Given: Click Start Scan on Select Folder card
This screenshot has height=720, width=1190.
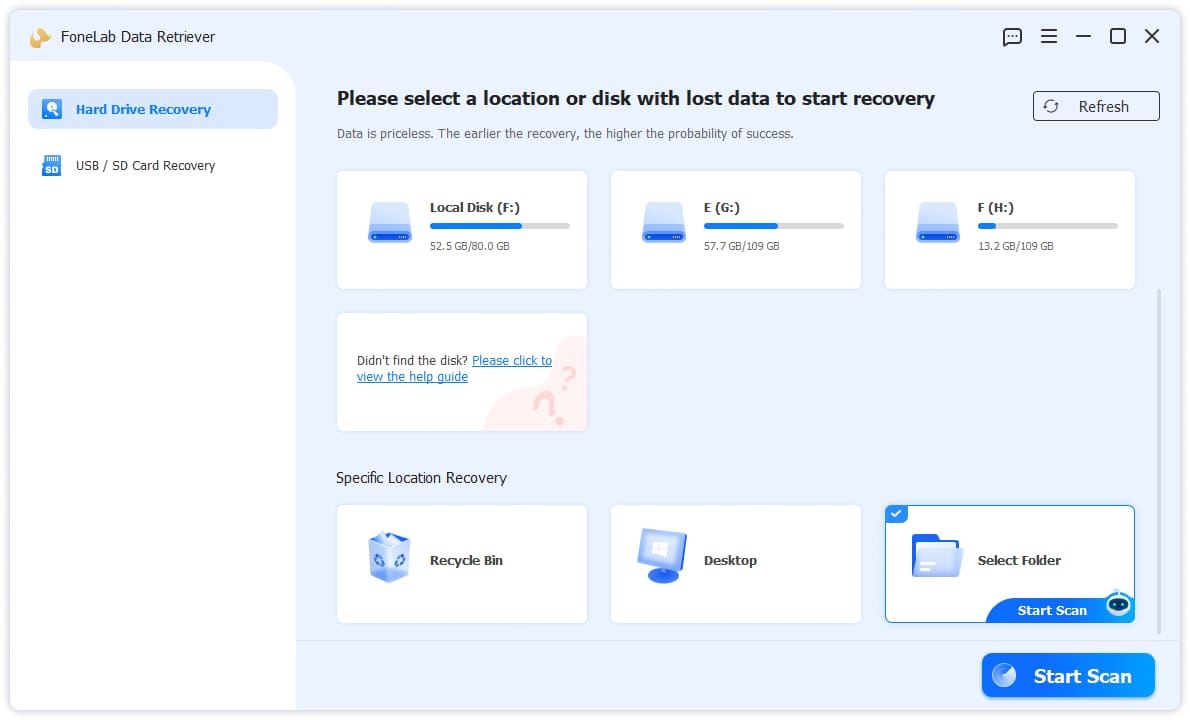Looking at the screenshot, I should 1051,611.
